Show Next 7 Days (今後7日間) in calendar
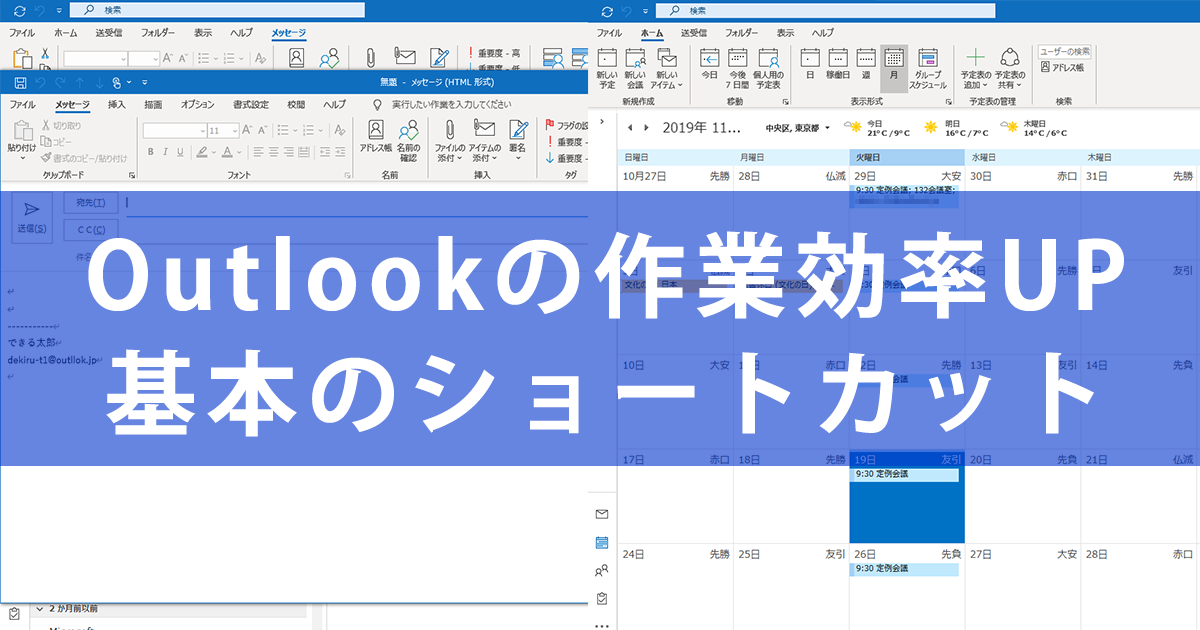1200x630 pixels. tap(738, 69)
